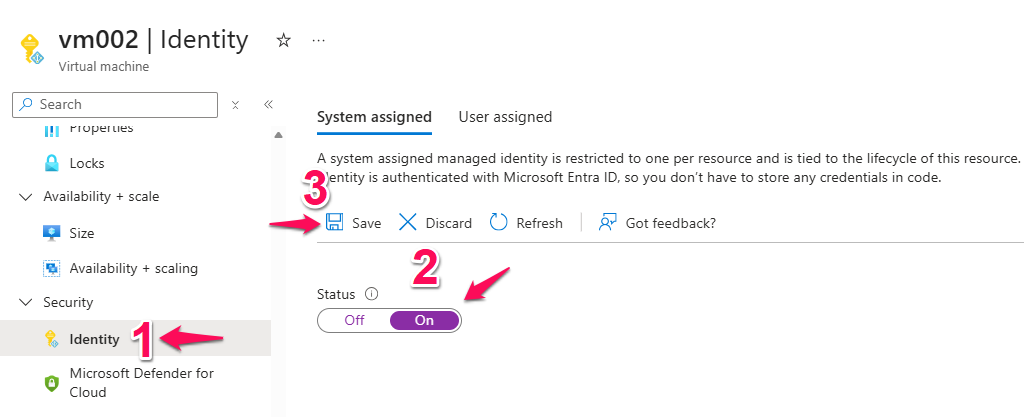Viewport: 1024px width, 417px height.
Task: Click the Save disk icon
Action: [336, 223]
